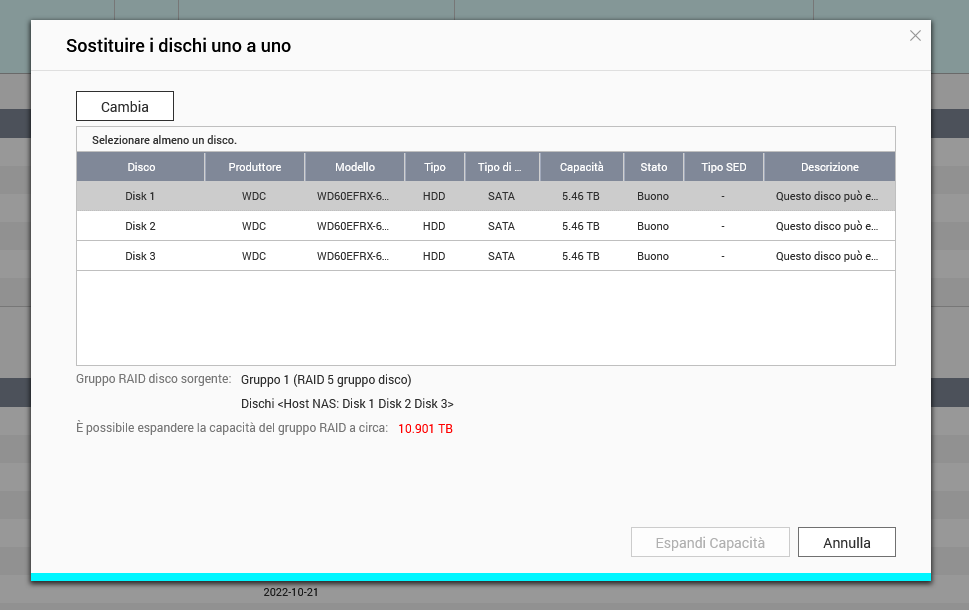Sort by the Stato column header

tap(653, 167)
